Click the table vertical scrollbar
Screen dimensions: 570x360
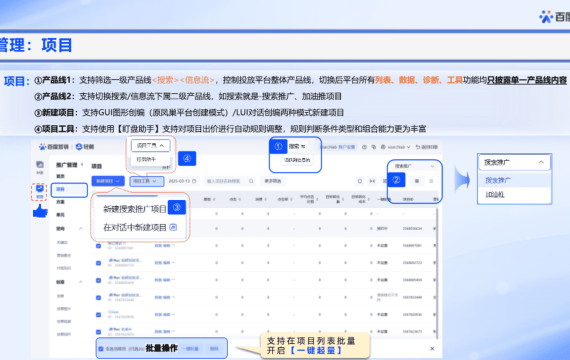(x=437, y=273)
